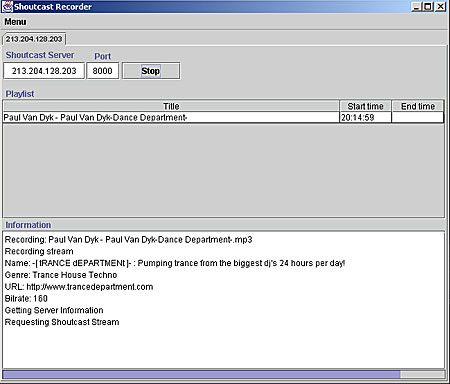The height and width of the screenshot is (384, 450).
Task: Minimize the Shoutcast Recorder window
Action: coord(416,6)
